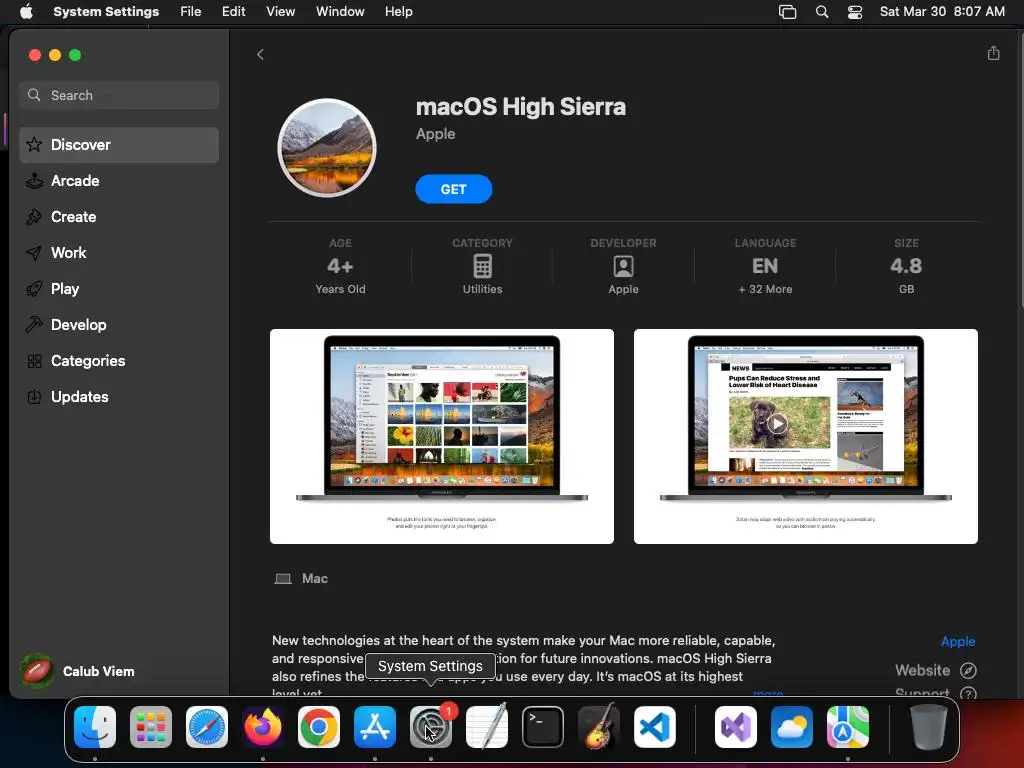Open the Develop section
The width and height of the screenshot is (1024, 768).
click(x=119, y=325)
